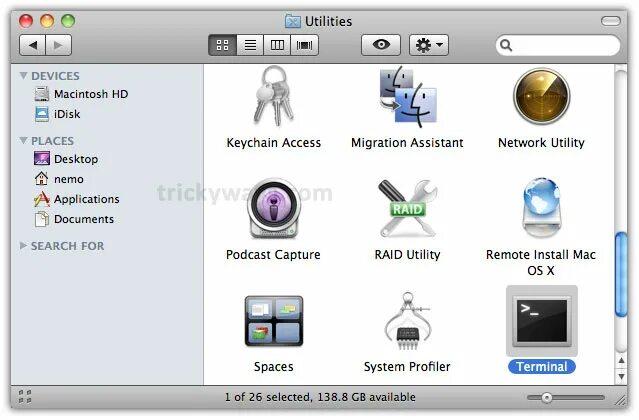Click the Utilities window title text
Screen dimensions: 639x420
(x=328, y=21)
